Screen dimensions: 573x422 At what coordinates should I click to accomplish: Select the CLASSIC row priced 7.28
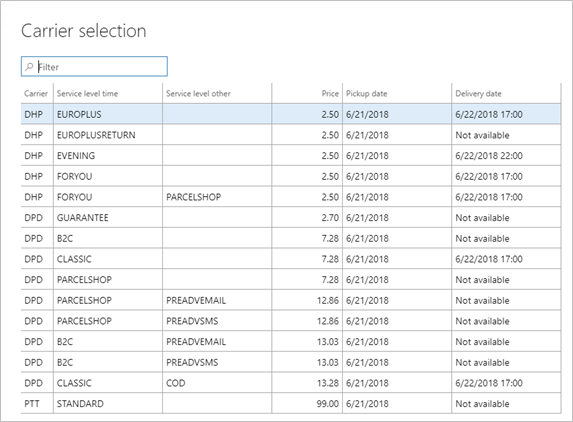click(291, 259)
